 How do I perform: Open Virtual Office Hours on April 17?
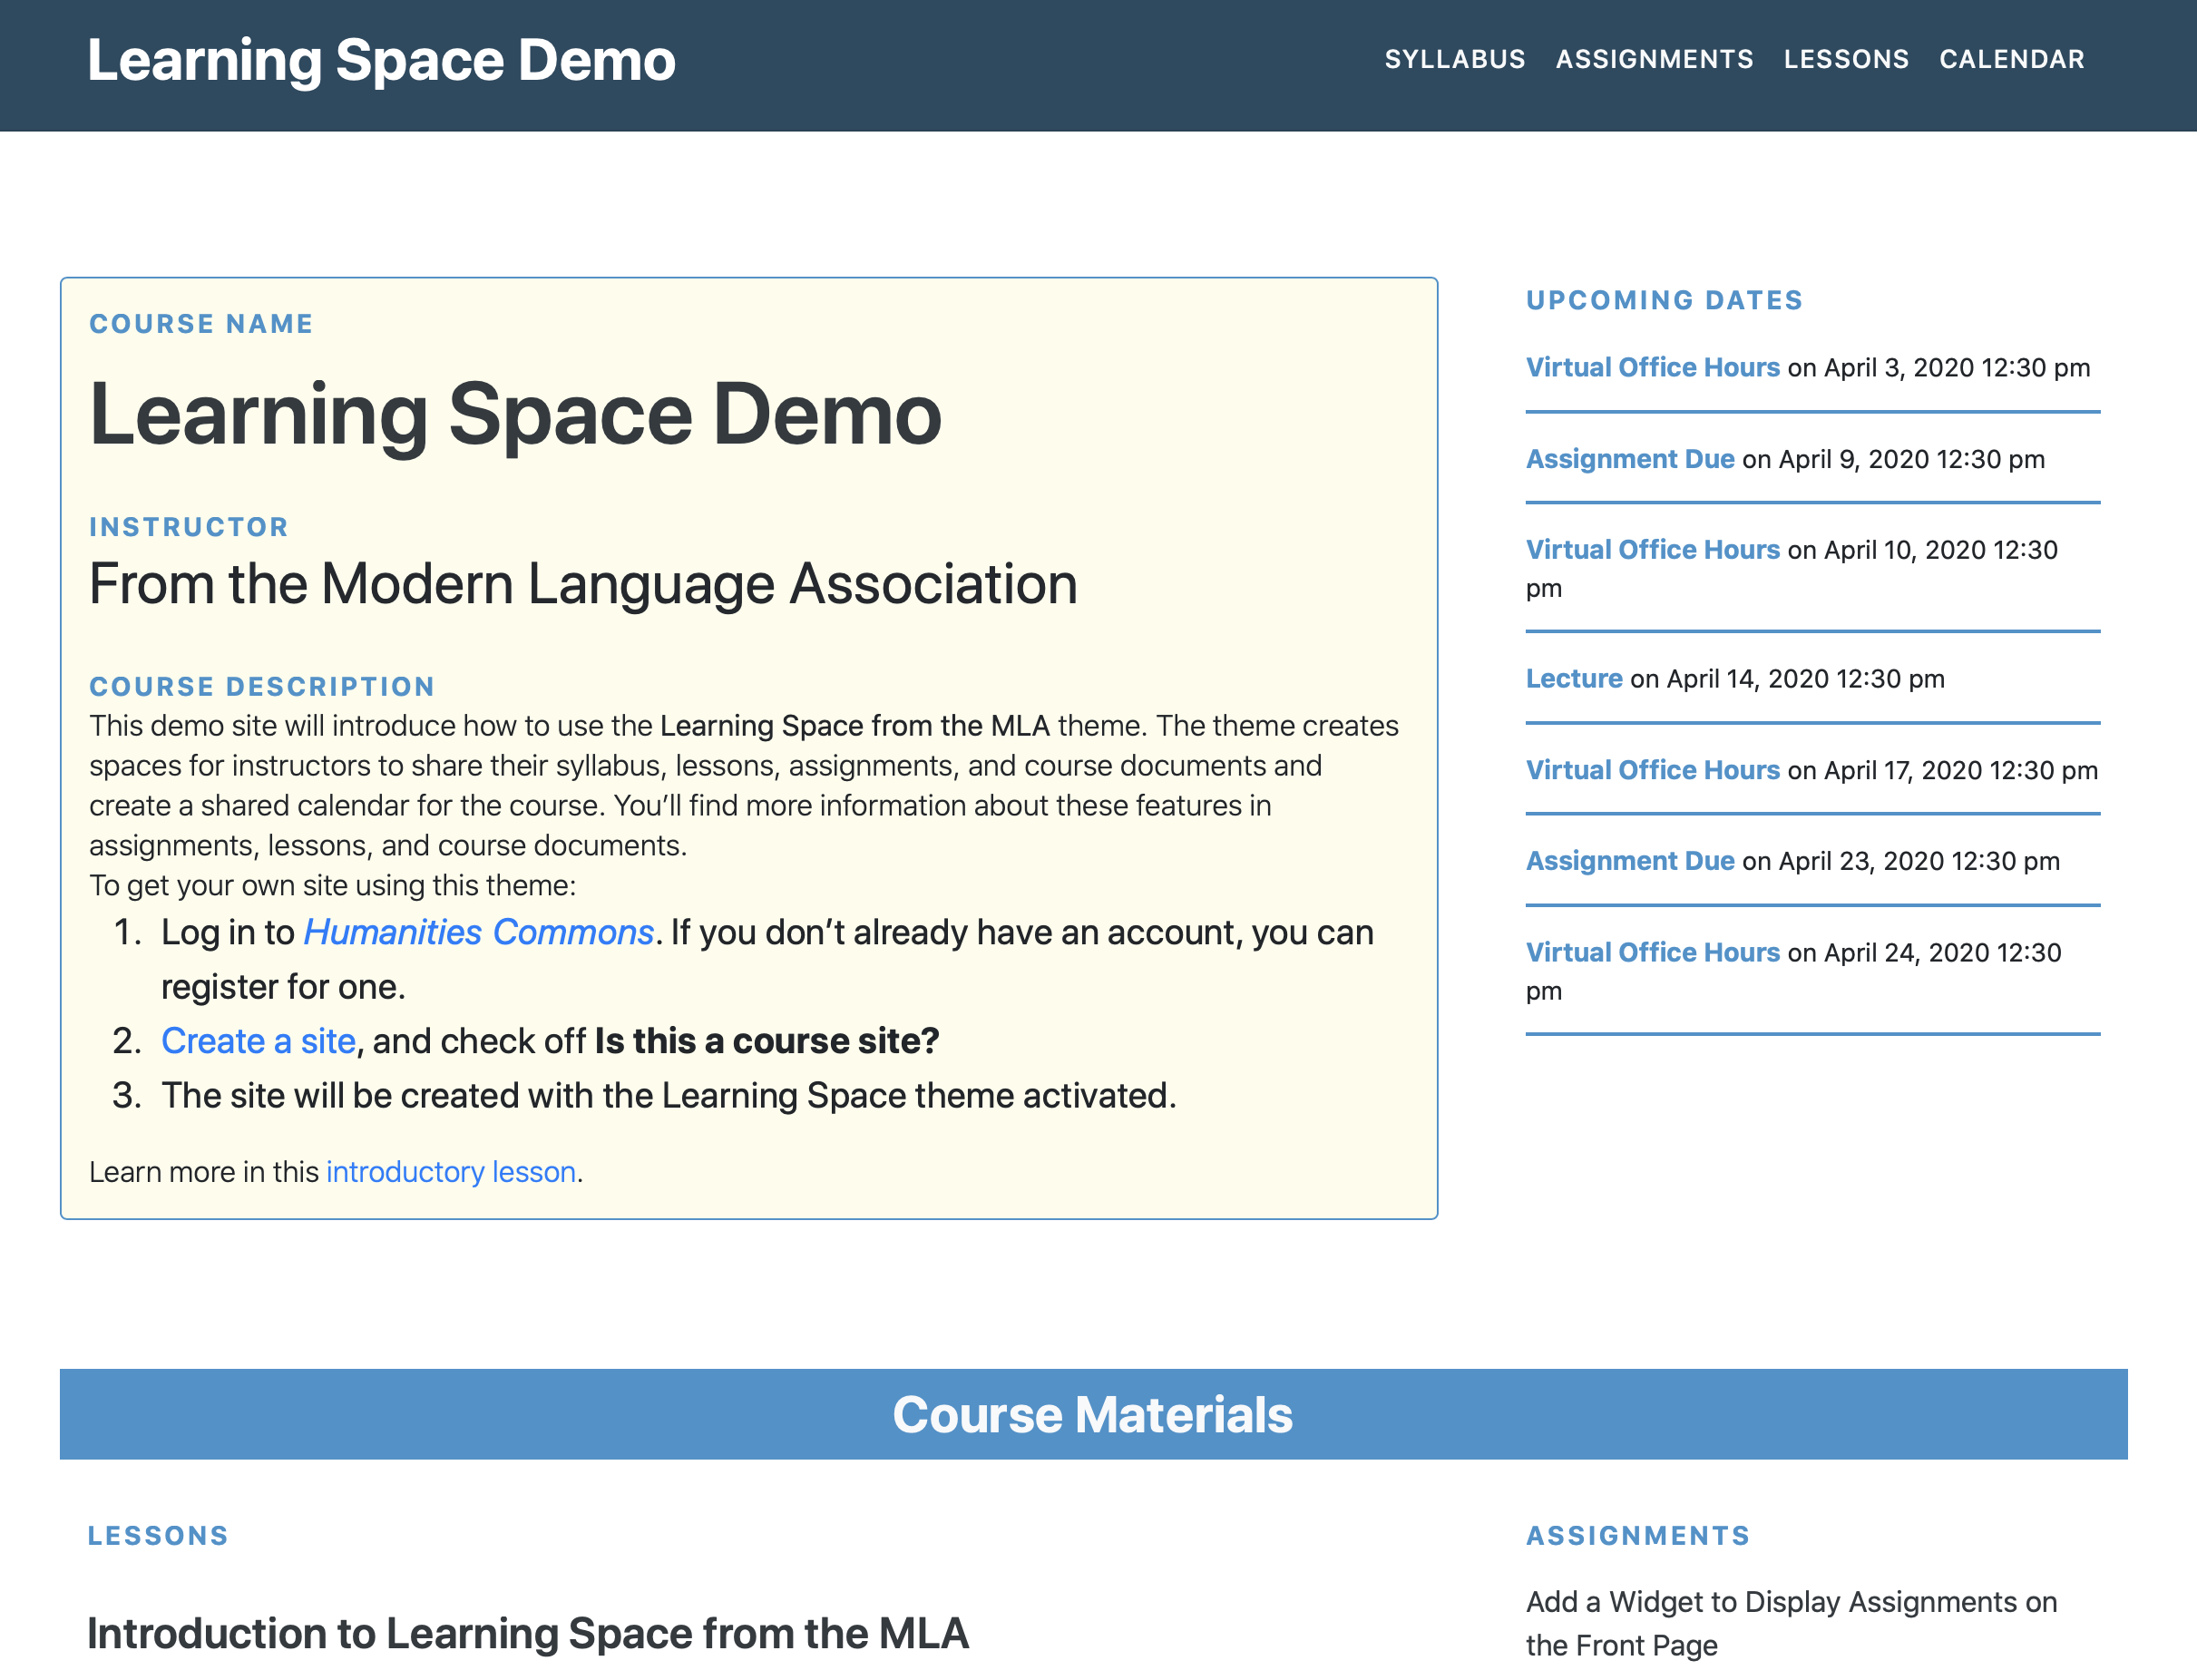[x=1652, y=770]
